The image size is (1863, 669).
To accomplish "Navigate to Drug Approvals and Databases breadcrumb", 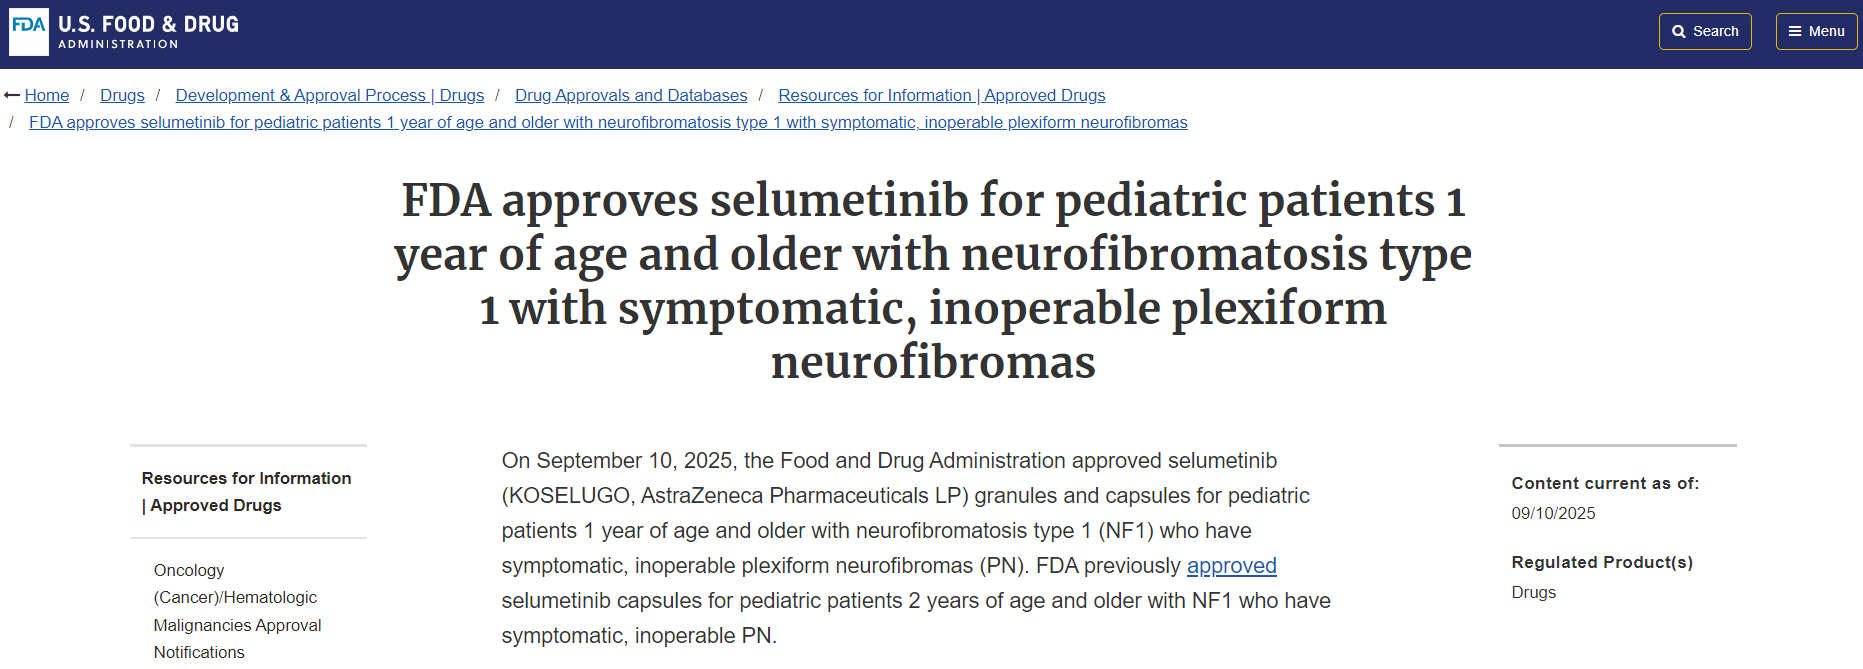I will pyautogui.click(x=631, y=96).
